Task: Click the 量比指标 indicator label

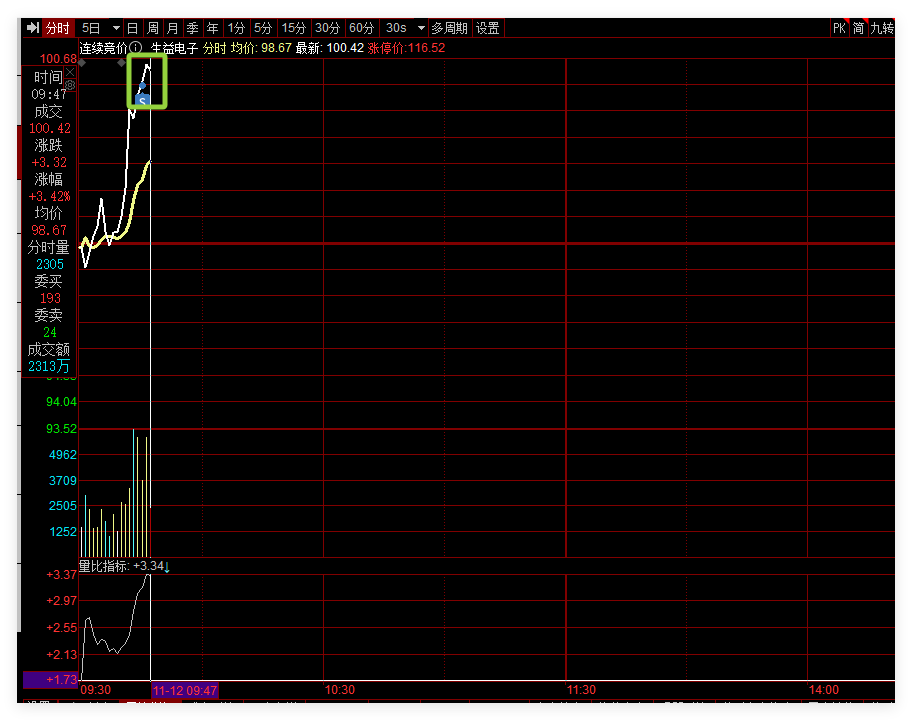Action: point(104,566)
